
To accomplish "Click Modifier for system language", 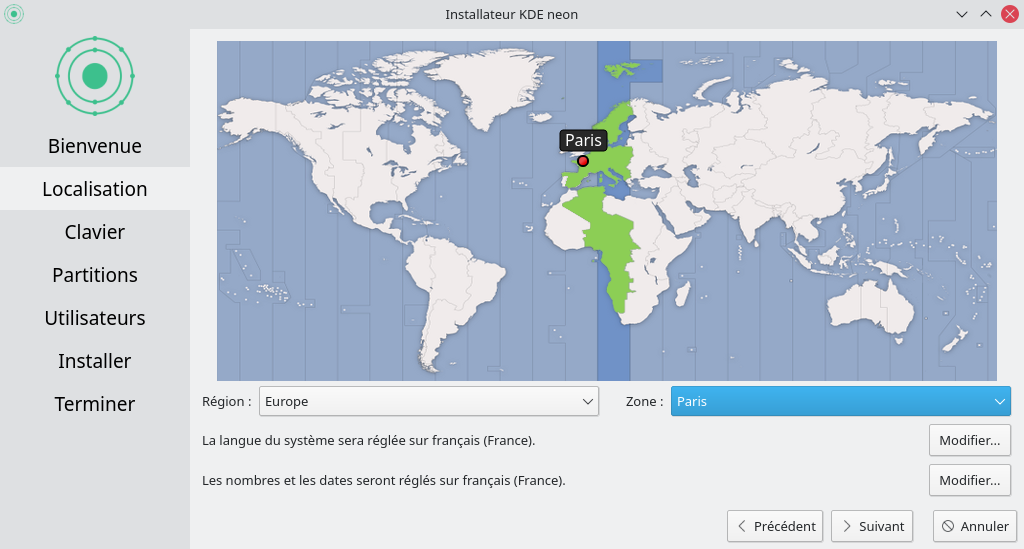I will tap(969, 441).
